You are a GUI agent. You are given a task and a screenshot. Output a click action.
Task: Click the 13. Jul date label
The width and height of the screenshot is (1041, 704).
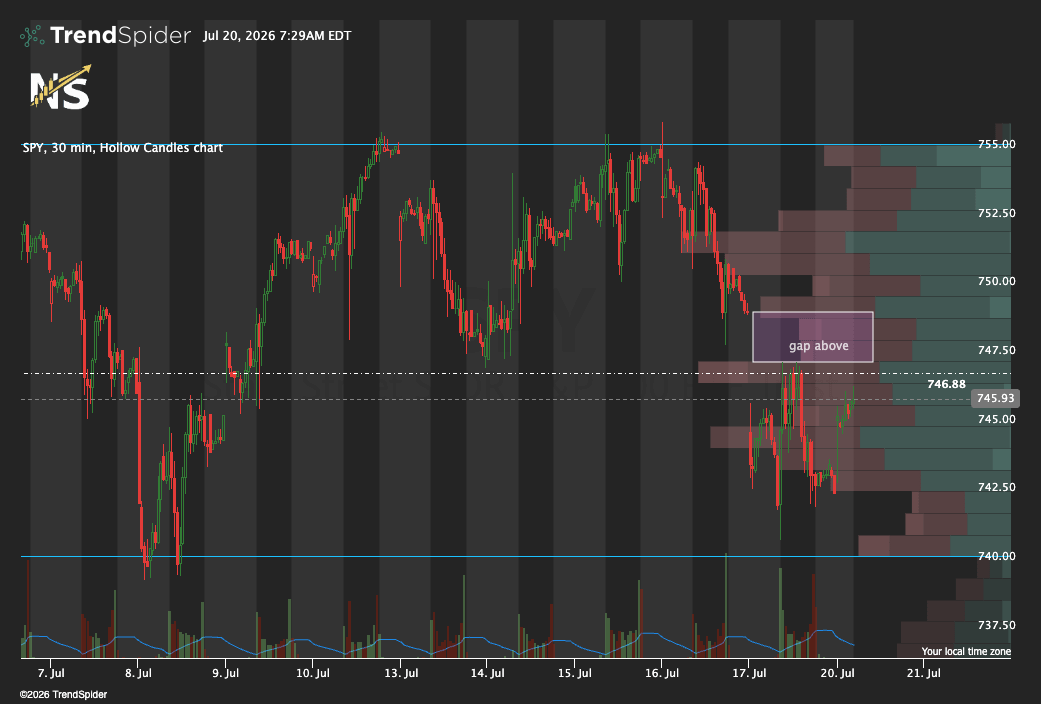point(400,673)
